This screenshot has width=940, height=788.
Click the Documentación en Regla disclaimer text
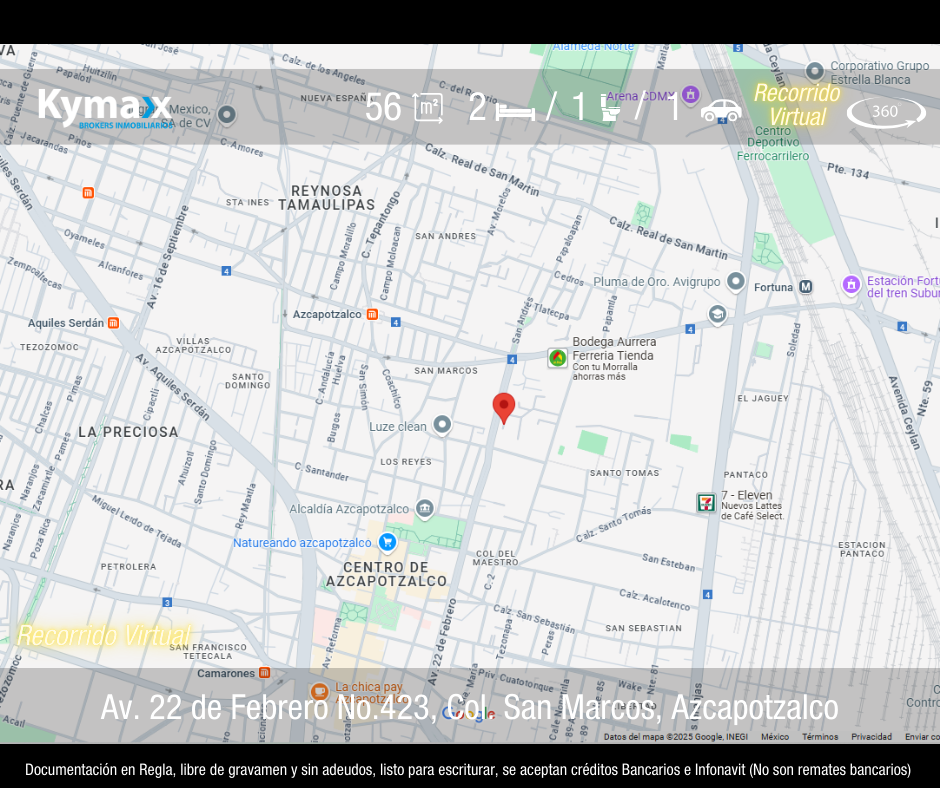[468, 769]
